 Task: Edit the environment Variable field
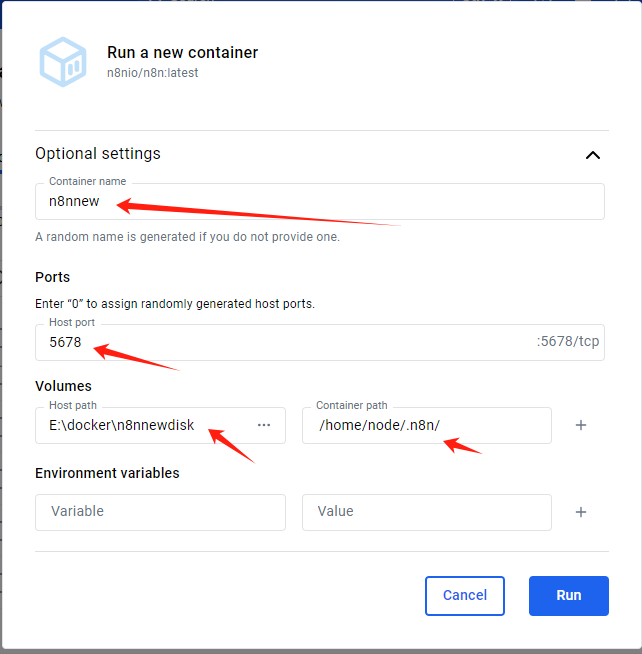click(160, 512)
